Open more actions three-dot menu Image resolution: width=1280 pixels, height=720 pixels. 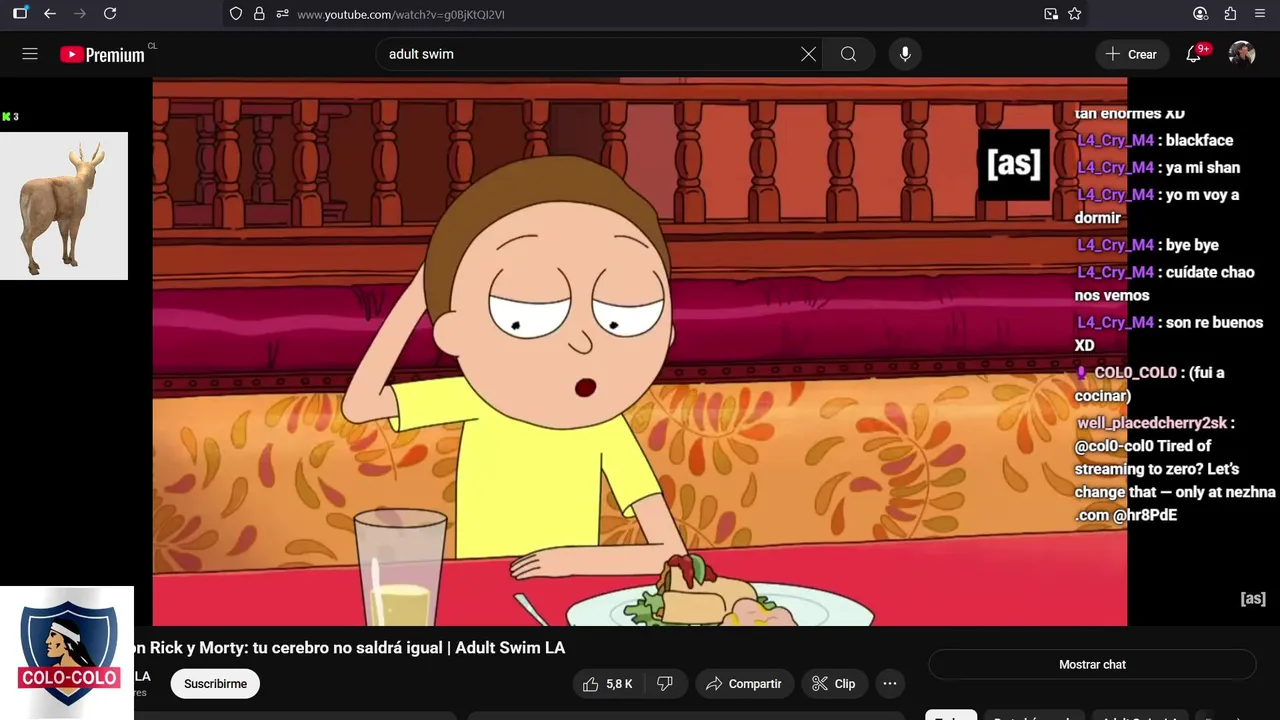tap(890, 684)
